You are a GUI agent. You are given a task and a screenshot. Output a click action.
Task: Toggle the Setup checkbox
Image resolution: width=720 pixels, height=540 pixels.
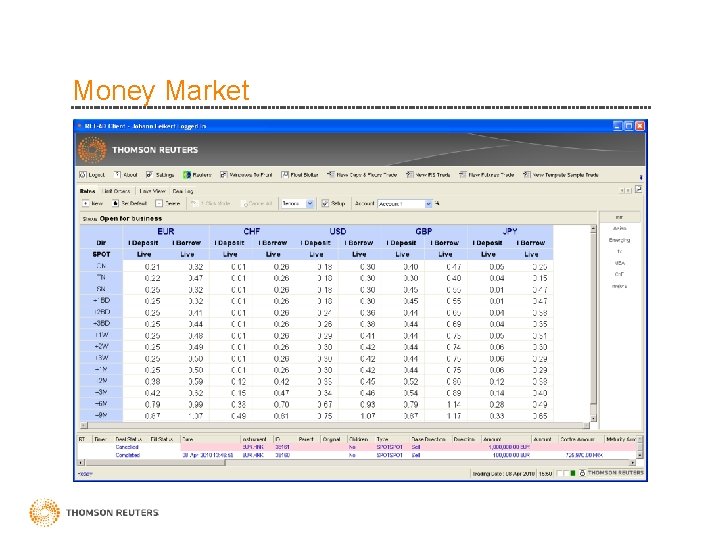pyautogui.click(x=325, y=203)
